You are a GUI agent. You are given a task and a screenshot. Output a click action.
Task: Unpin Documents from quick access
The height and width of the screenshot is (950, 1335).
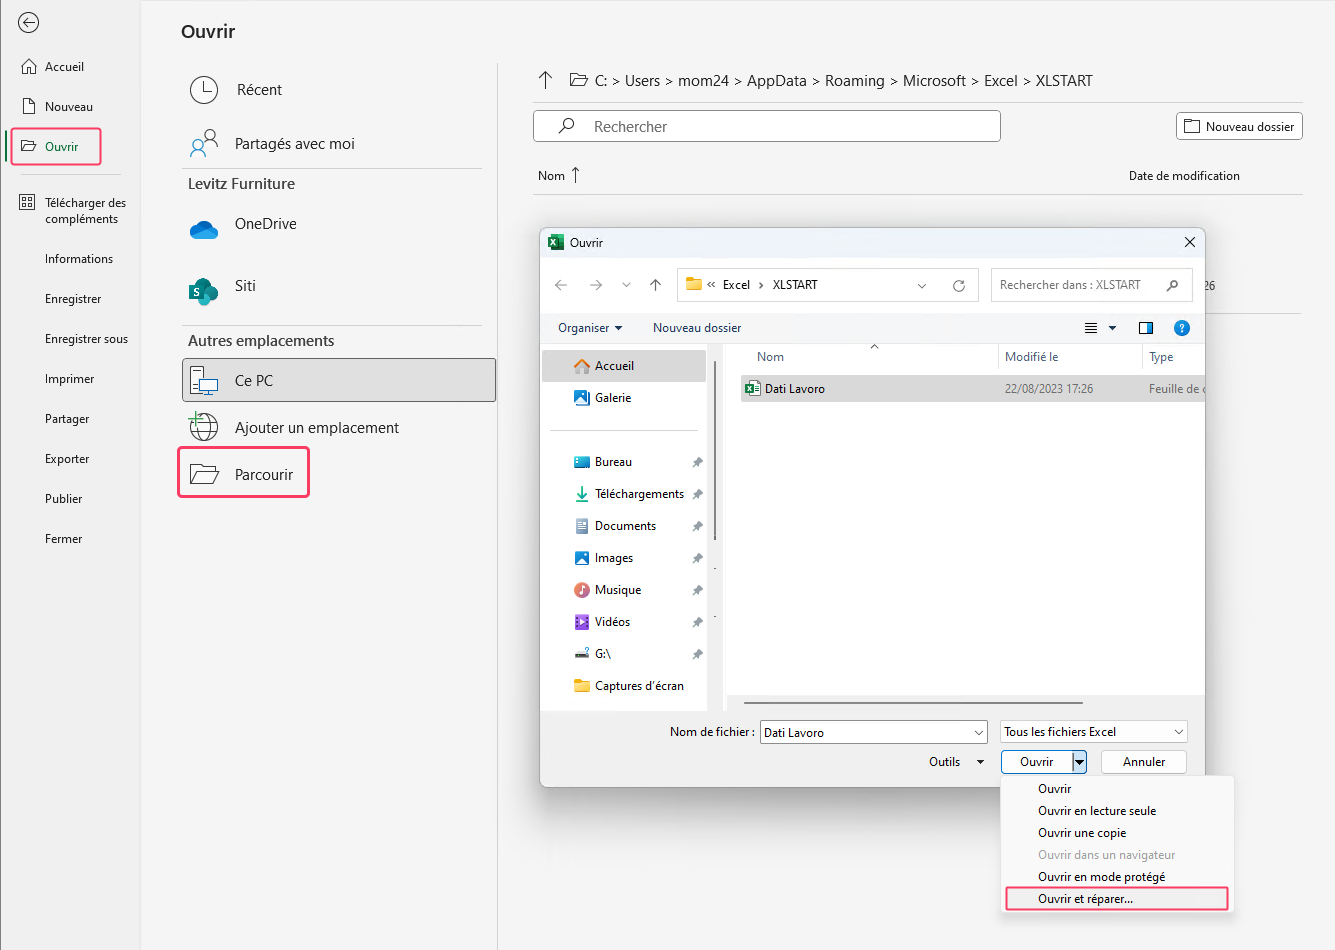(x=697, y=525)
